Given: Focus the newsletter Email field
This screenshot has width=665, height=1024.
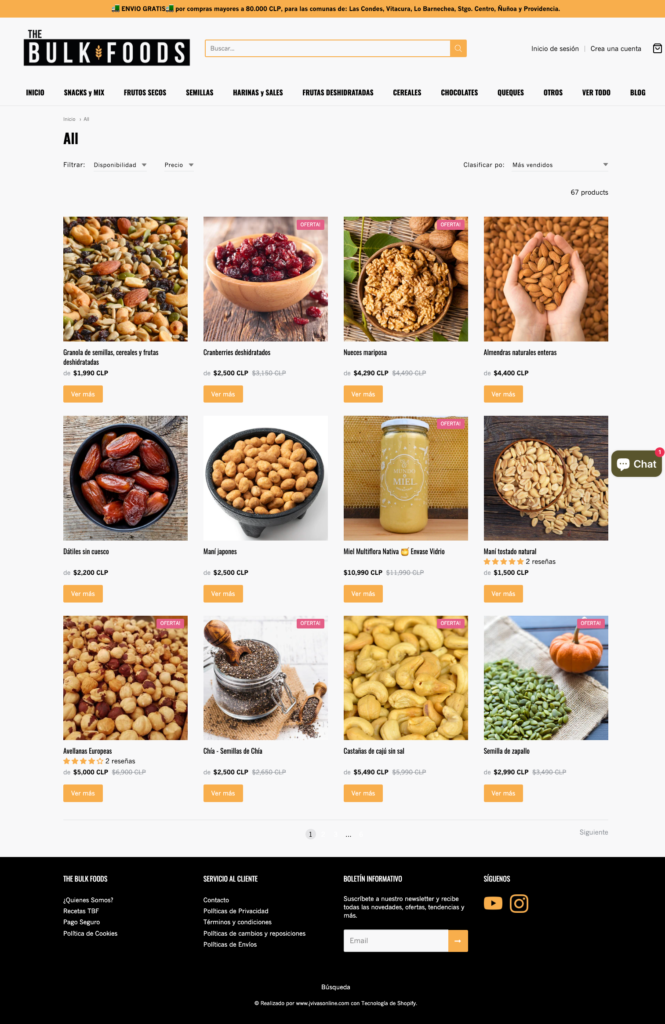Looking at the screenshot, I should click(x=396, y=940).
